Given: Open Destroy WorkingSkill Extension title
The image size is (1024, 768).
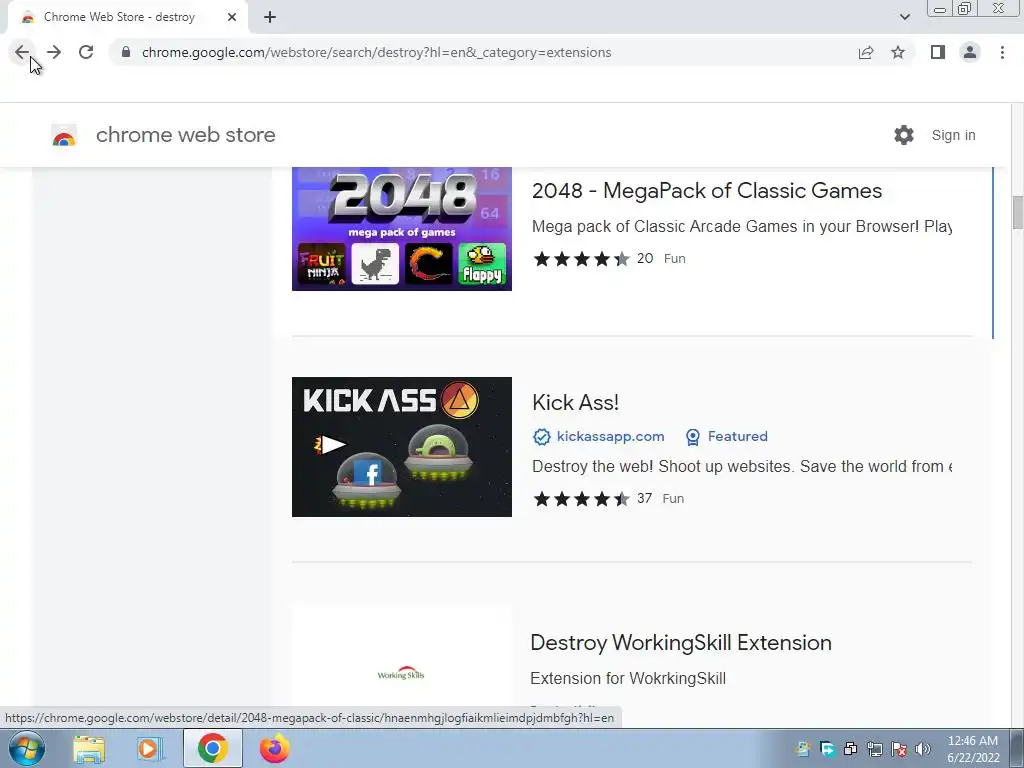Looking at the screenshot, I should [680, 643].
